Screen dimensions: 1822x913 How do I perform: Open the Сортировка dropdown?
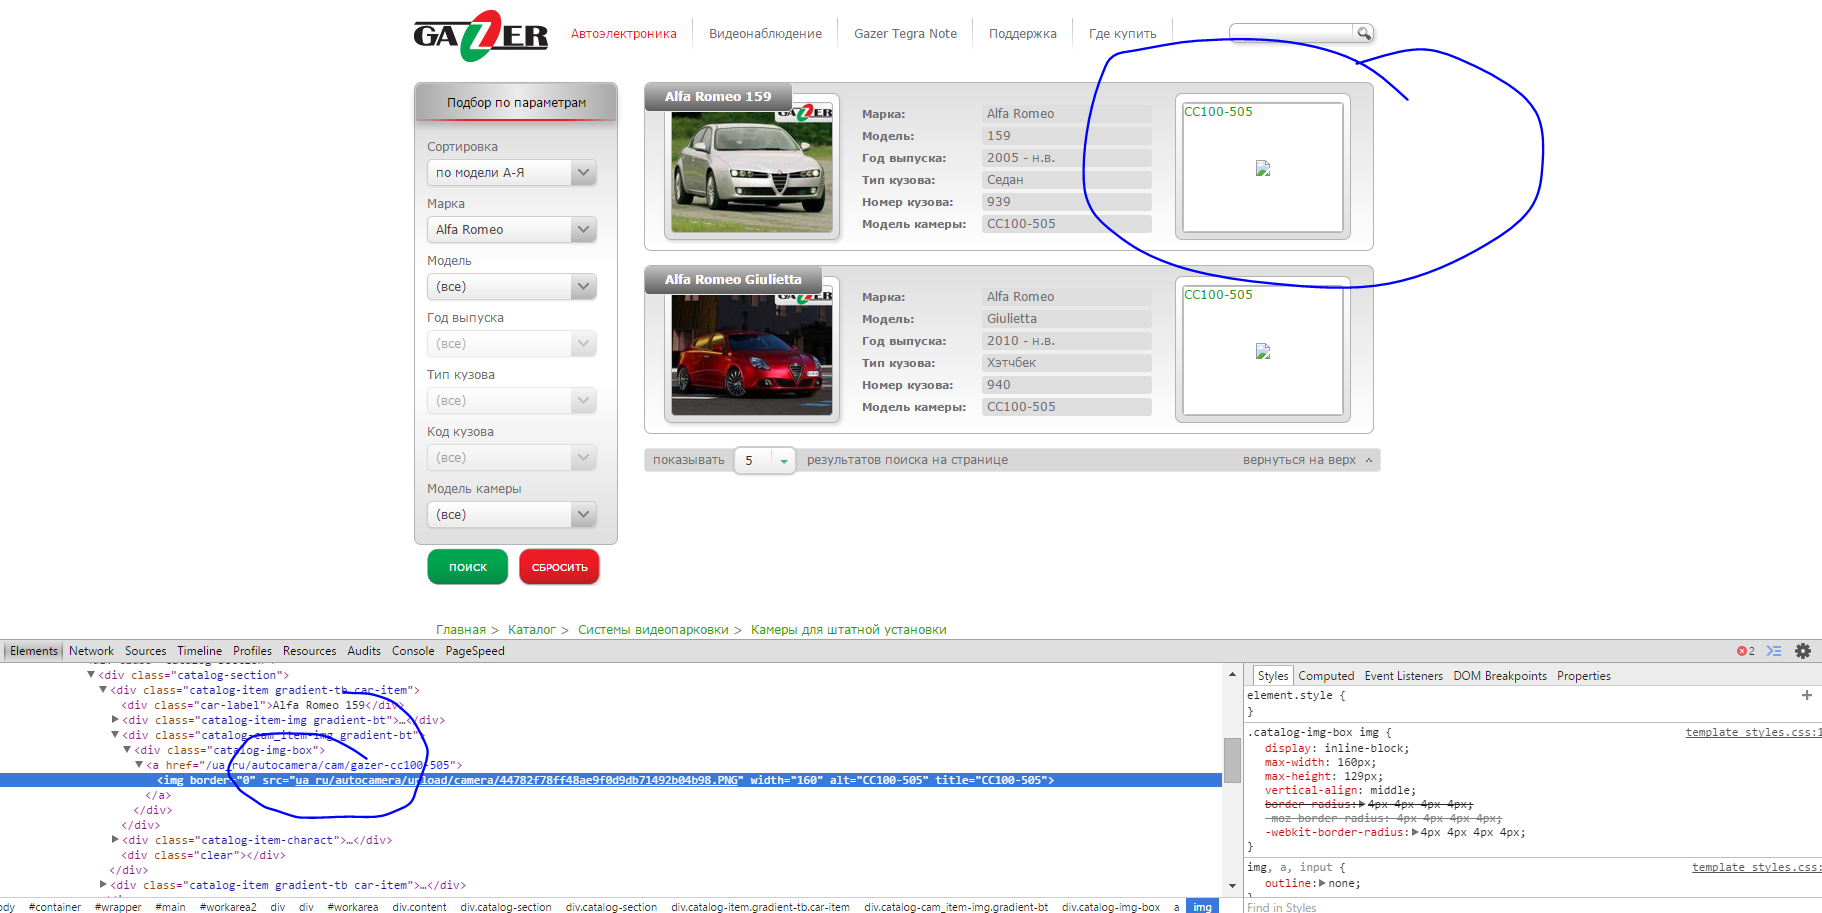tap(512, 173)
